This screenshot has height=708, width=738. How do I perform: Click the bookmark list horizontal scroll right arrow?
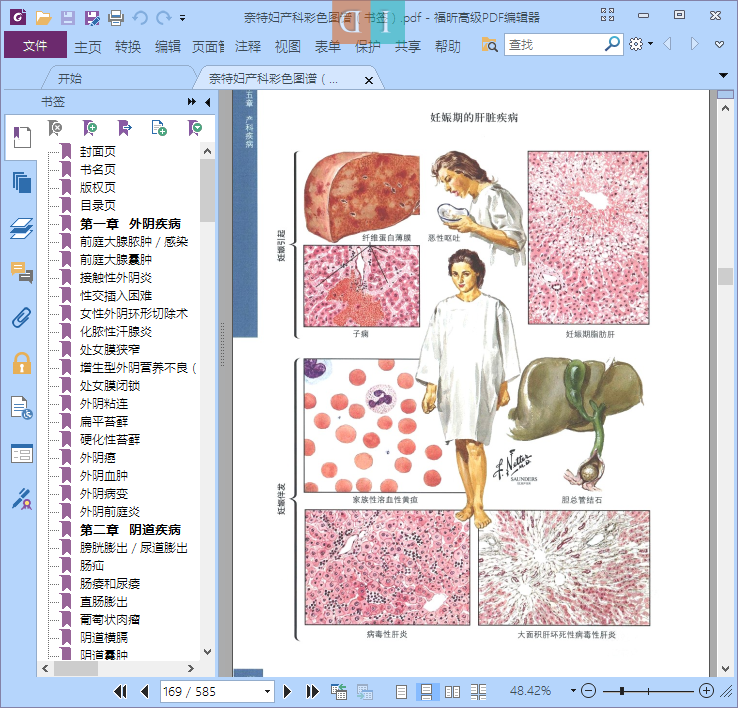pyautogui.click(x=190, y=668)
